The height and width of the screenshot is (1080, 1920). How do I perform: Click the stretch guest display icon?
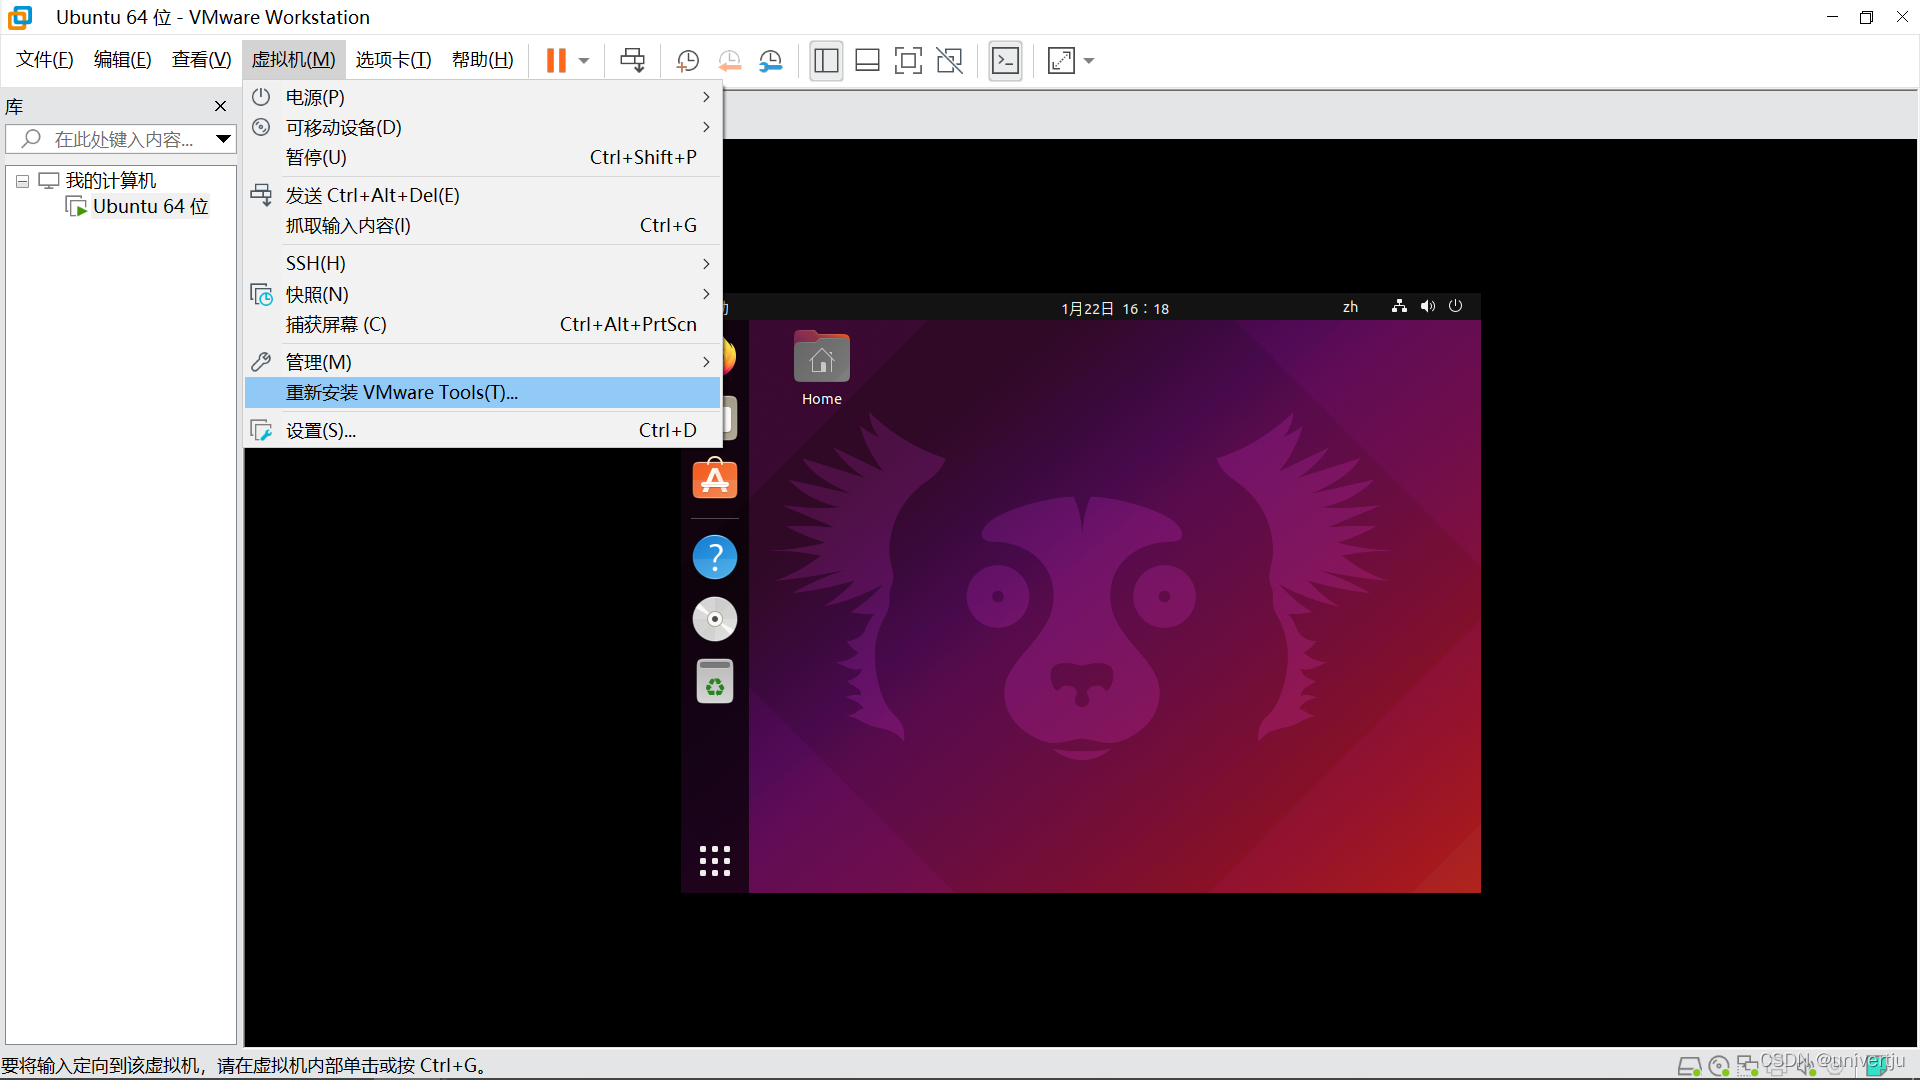[1061, 61]
